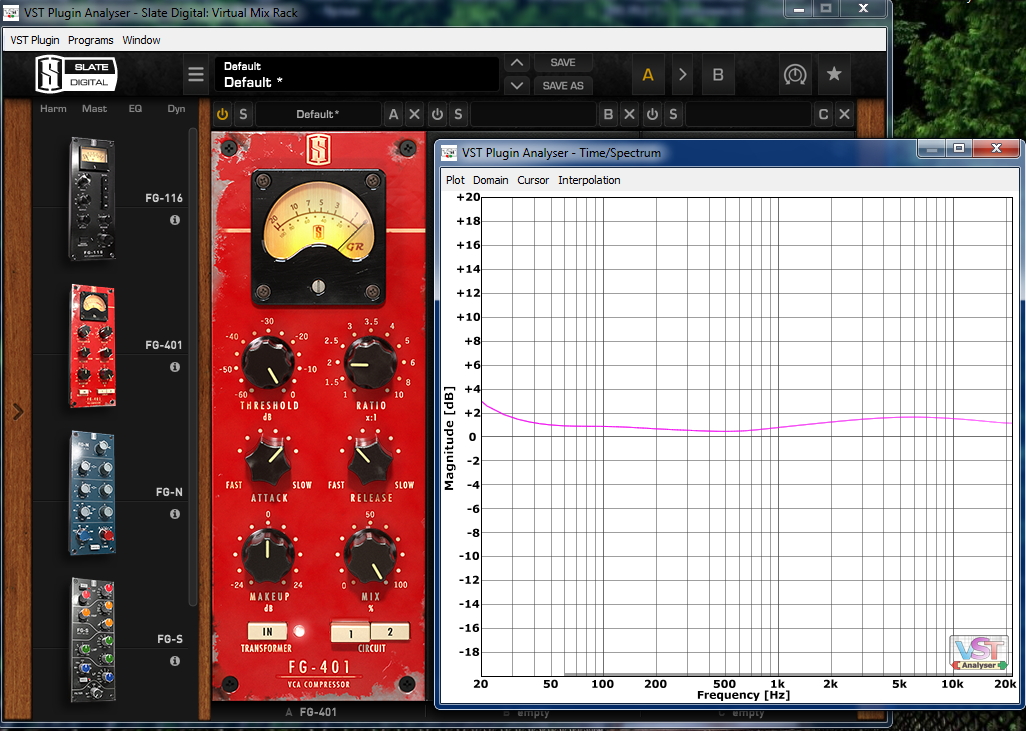The width and height of the screenshot is (1026, 731).
Task: Click the GR meter screw adjuster
Action: click(318, 286)
